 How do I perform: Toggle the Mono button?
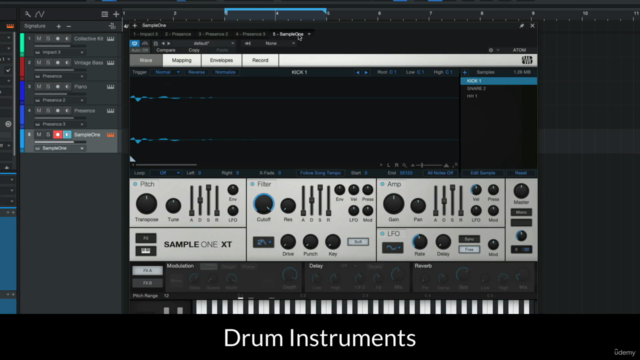pos(521,212)
